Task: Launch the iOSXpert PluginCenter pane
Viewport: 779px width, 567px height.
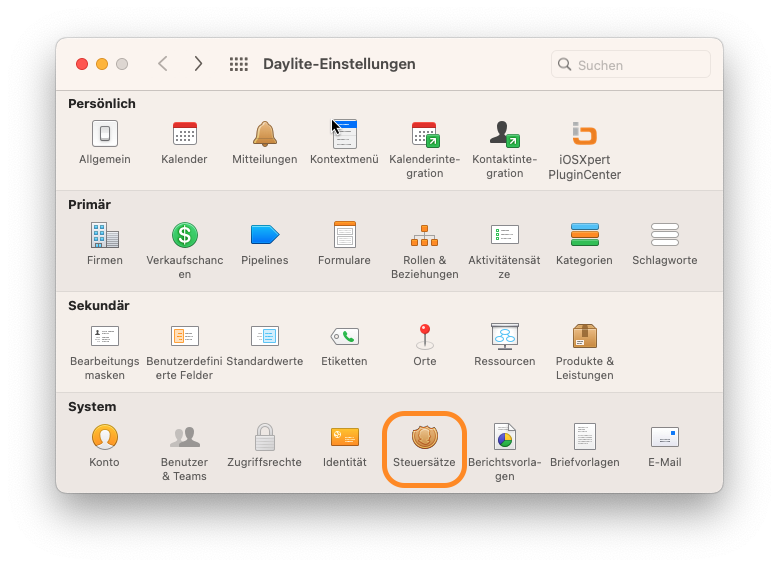Action: pos(584,134)
